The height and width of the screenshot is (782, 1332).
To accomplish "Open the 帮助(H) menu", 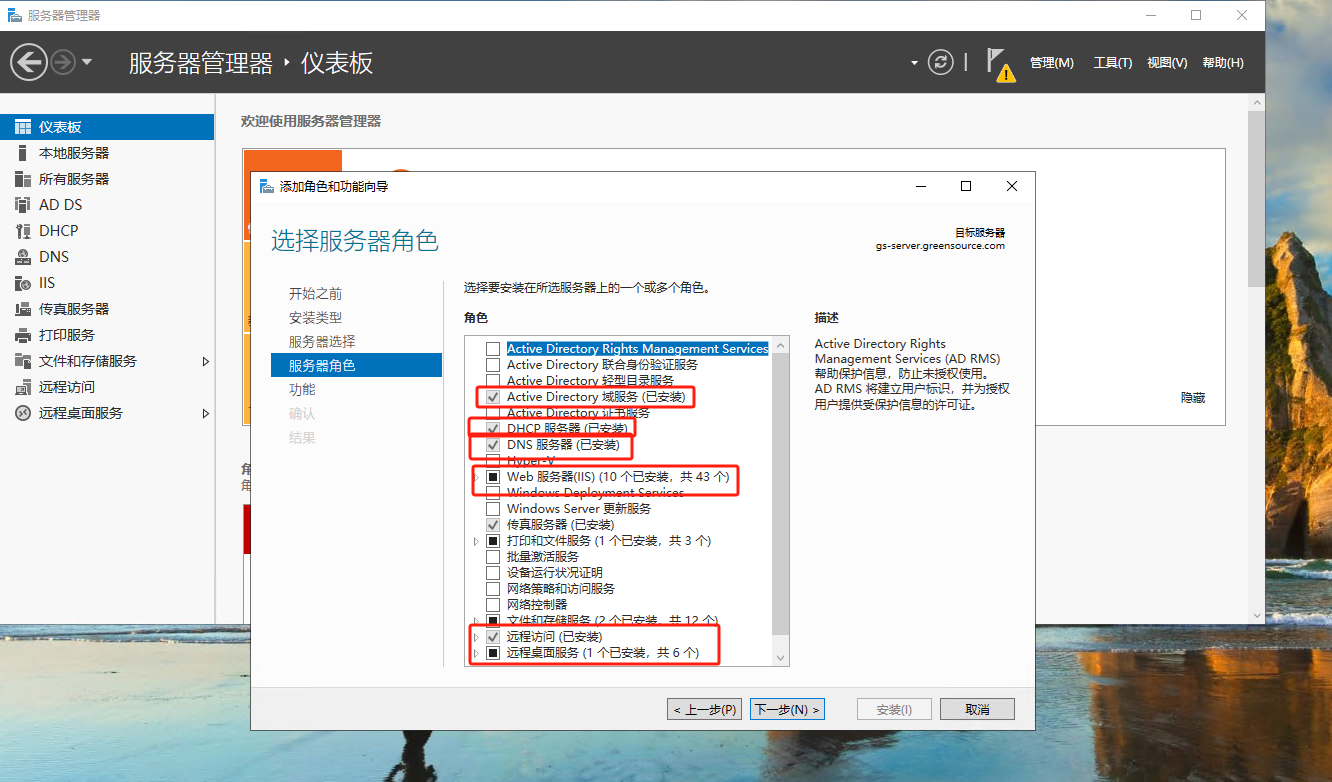I will pos(1223,63).
